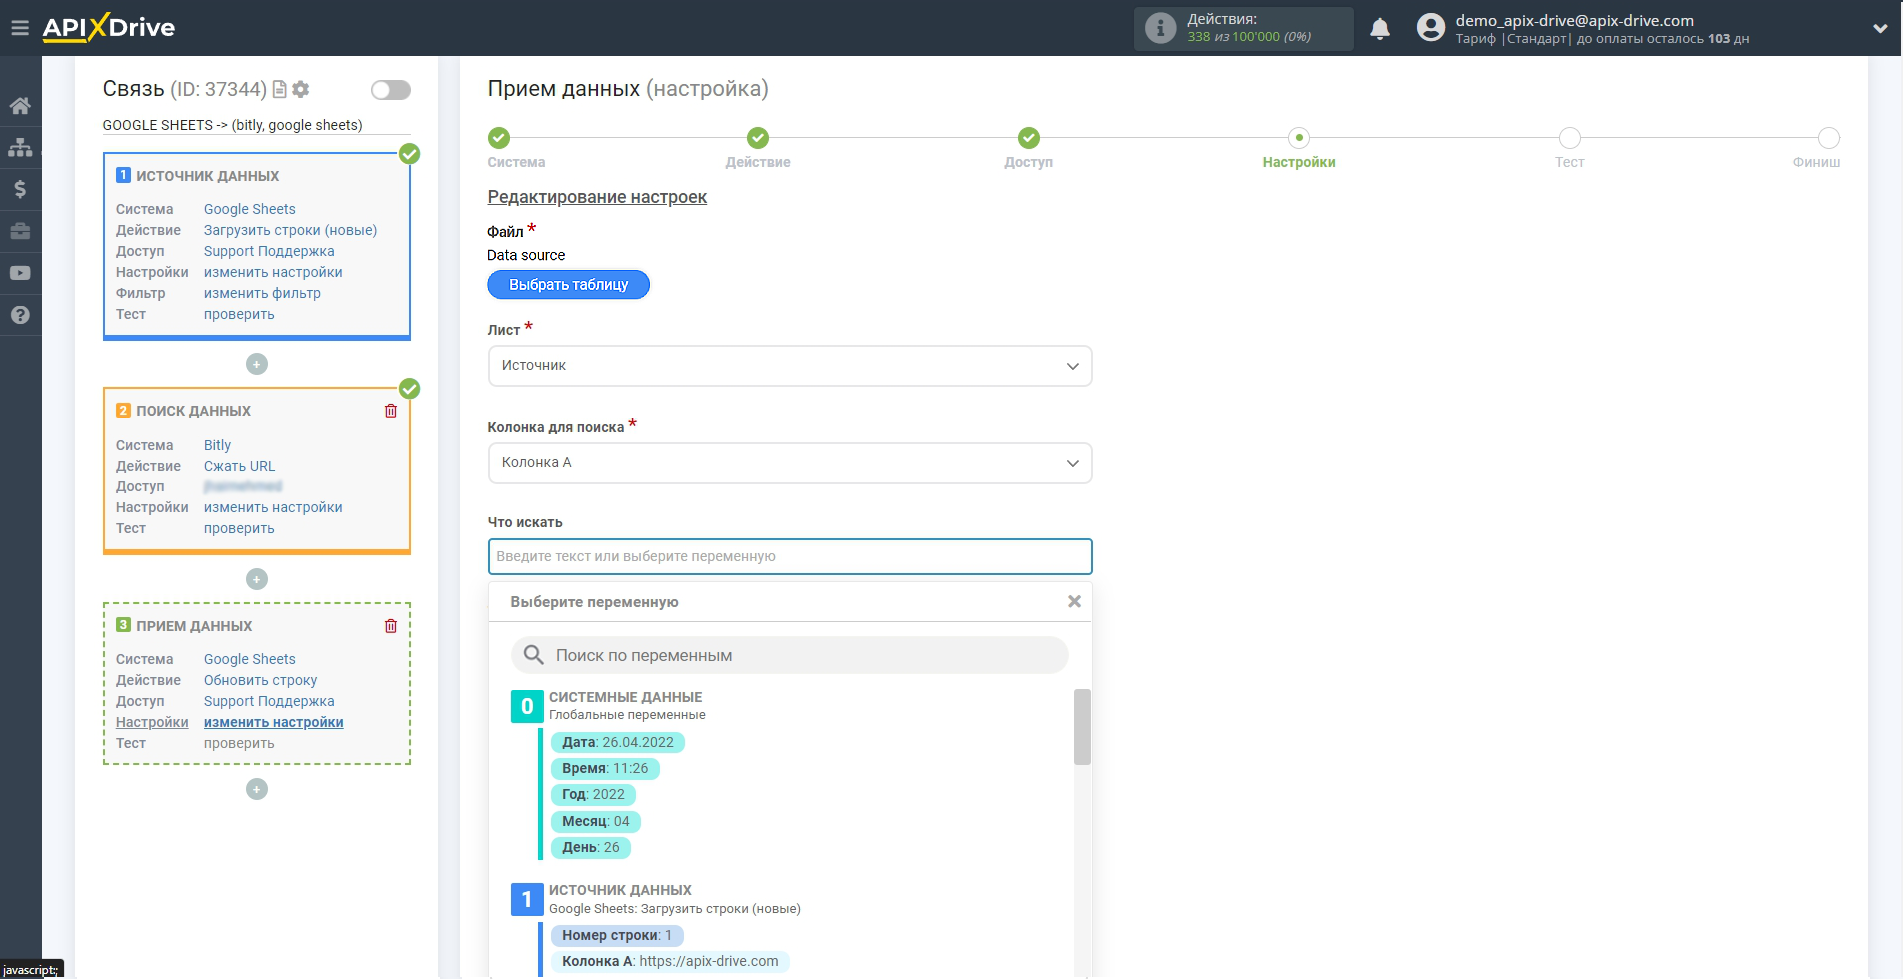Open the Лист dropdown
Image resolution: width=1903 pixels, height=979 pixels.
coord(790,366)
